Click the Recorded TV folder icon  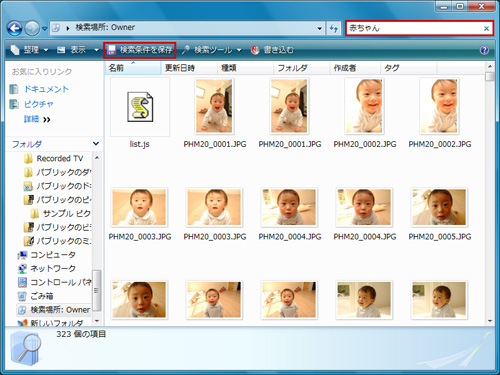click(x=29, y=159)
